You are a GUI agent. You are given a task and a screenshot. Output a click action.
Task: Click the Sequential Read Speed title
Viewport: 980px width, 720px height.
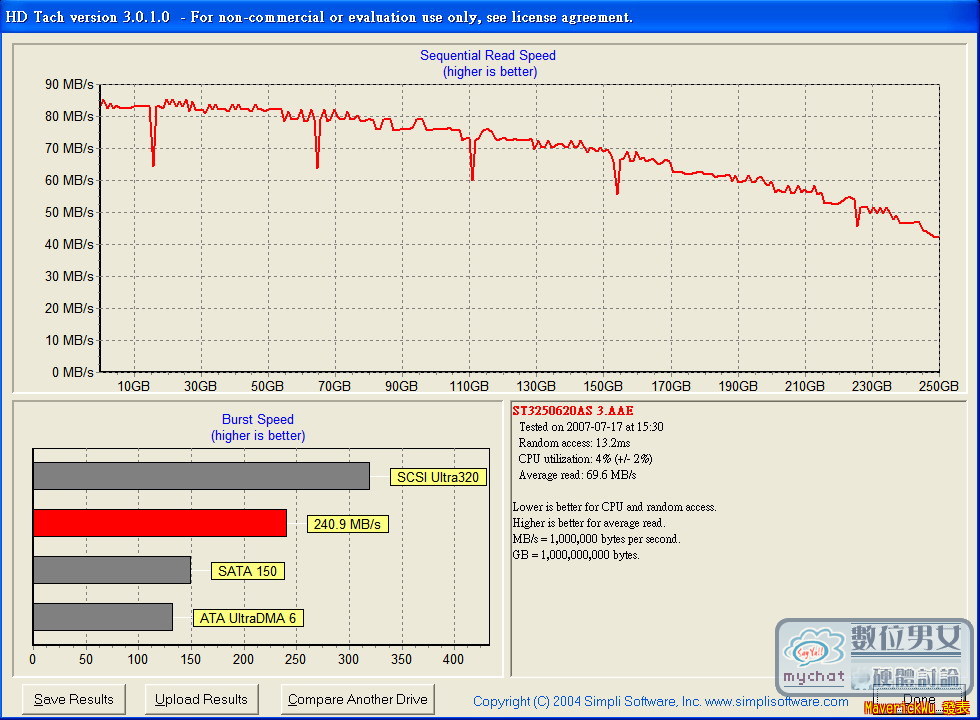click(x=488, y=56)
